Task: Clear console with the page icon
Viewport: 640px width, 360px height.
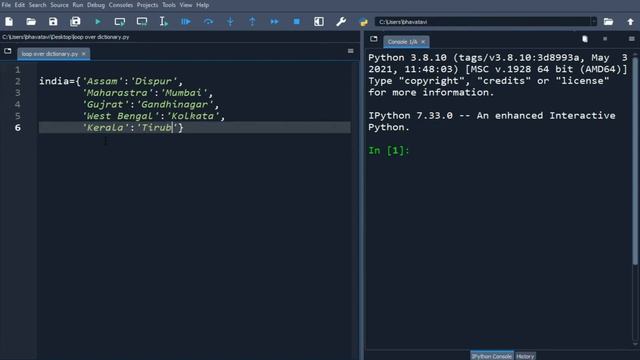Action: (585, 39)
